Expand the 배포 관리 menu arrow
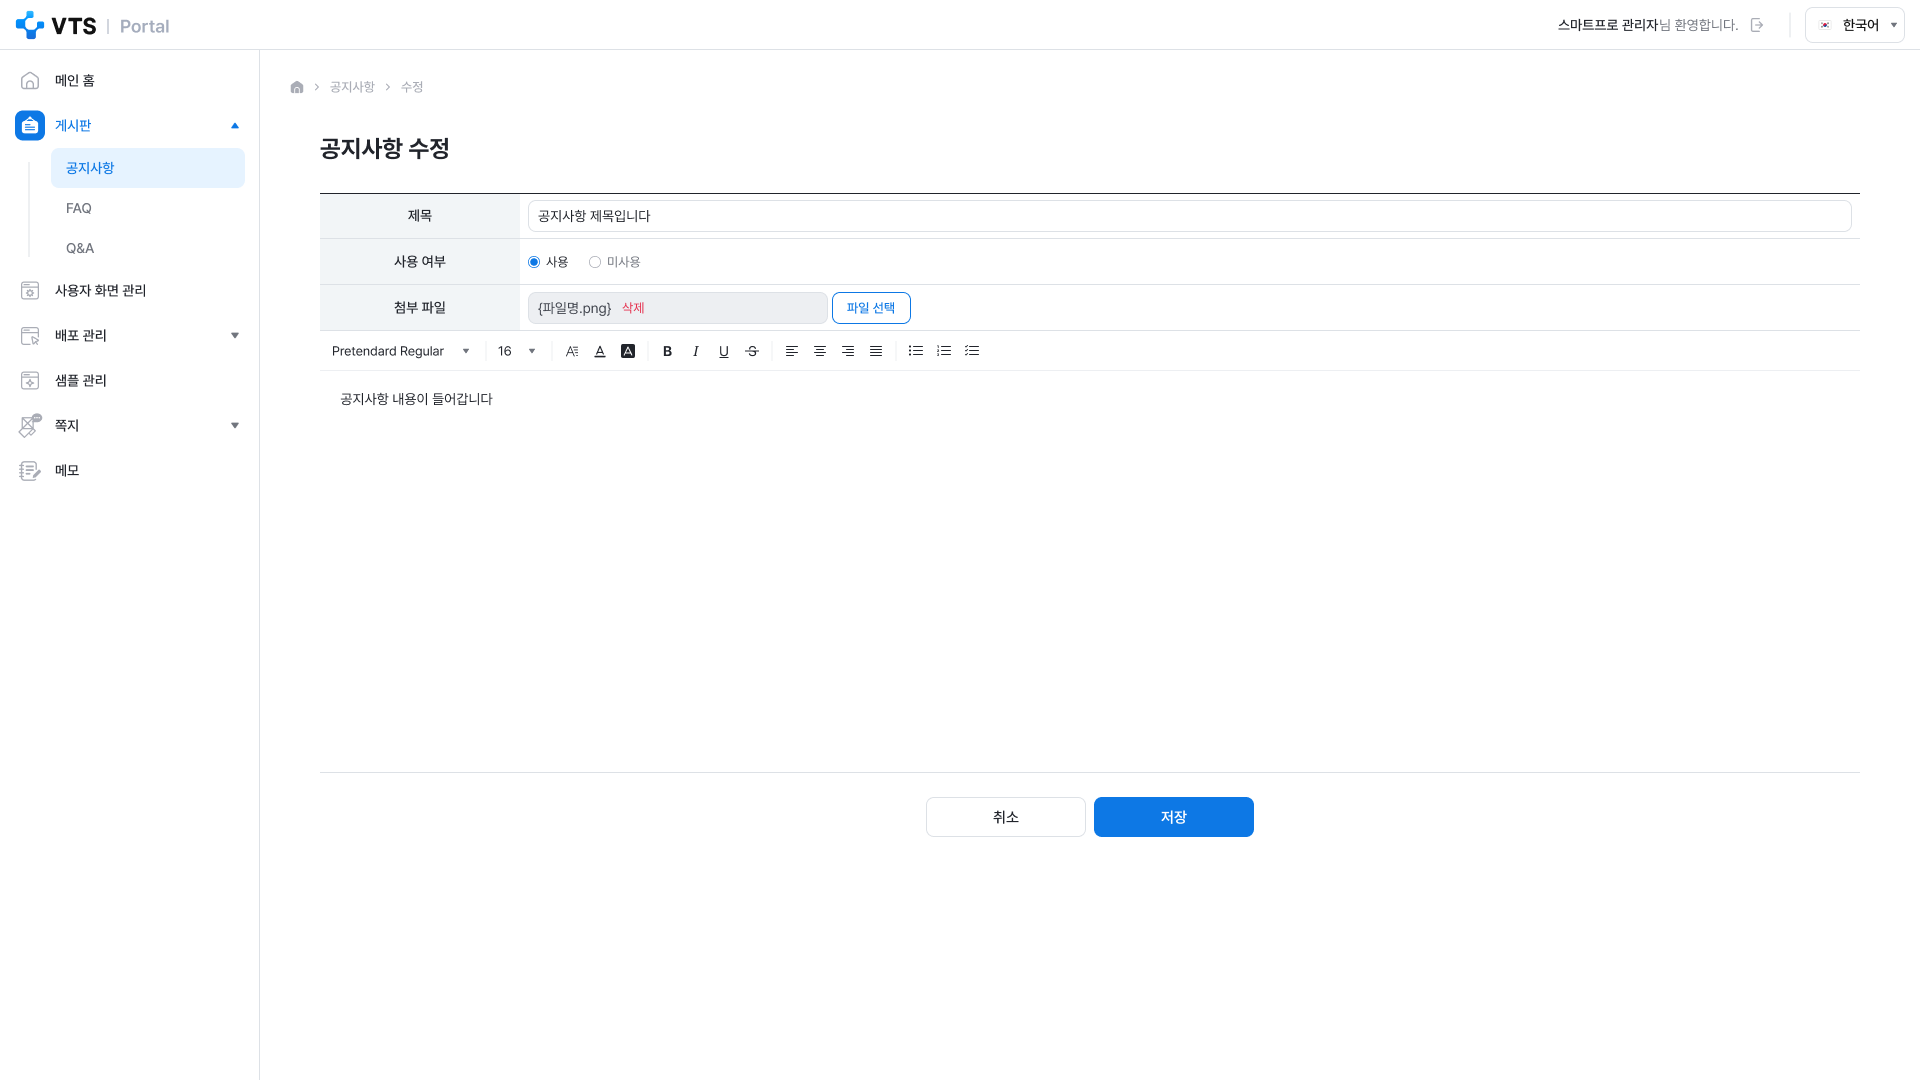Viewport: 1920px width, 1080px height. 235,335
